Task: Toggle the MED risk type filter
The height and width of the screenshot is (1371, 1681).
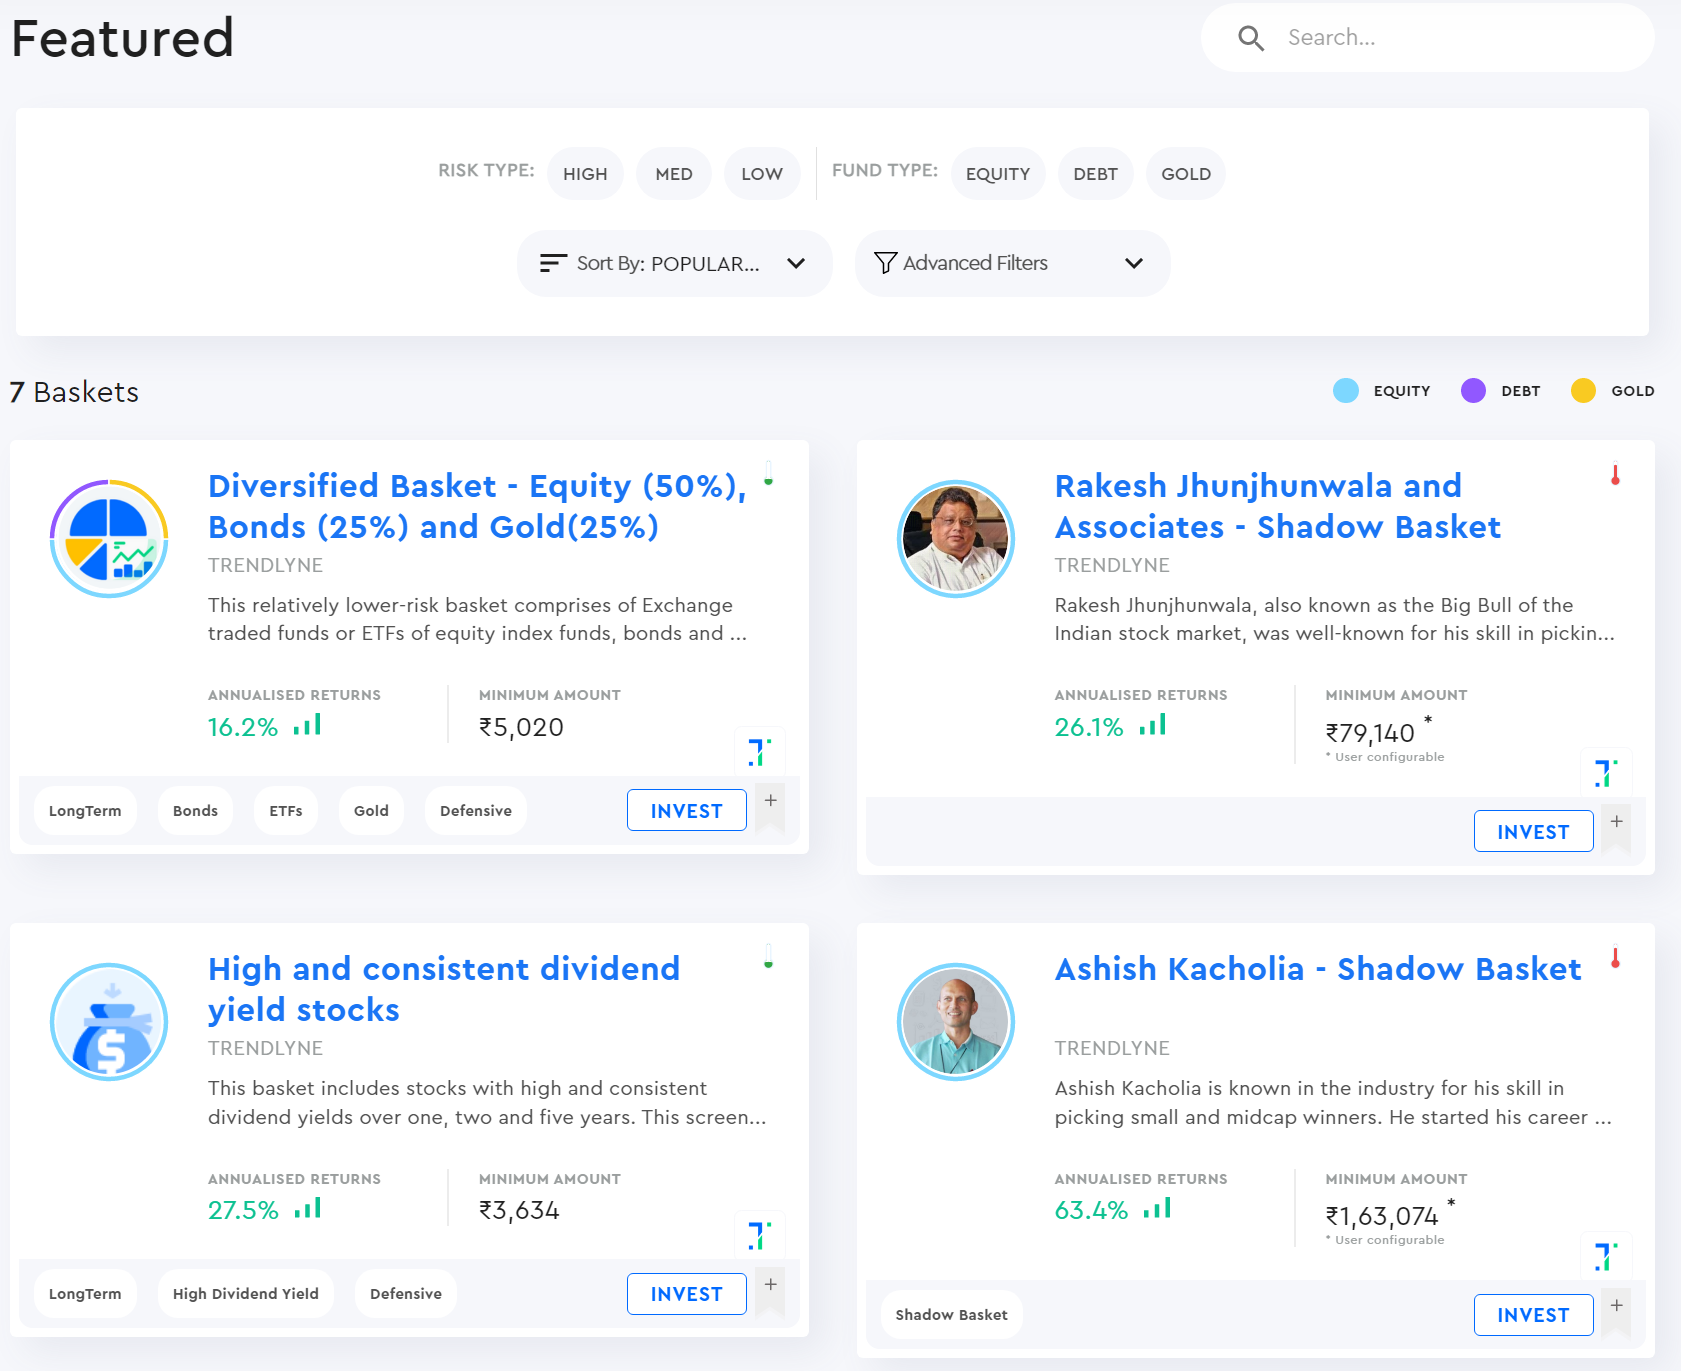Action: pyautogui.click(x=674, y=174)
